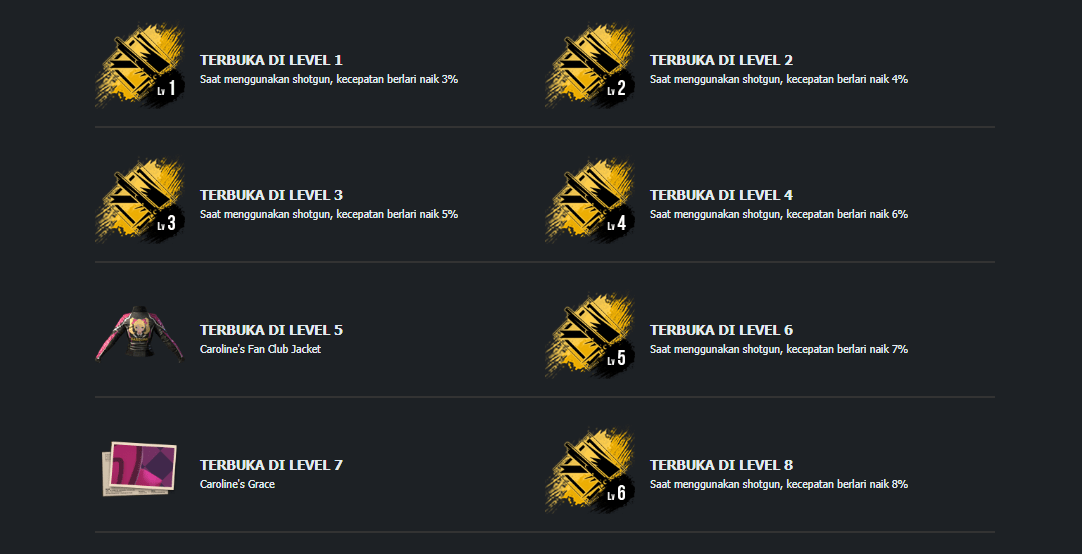The width and height of the screenshot is (1082, 554).
Task: Click the heading TERBUKA DI LEVEL 1
Action: (271, 60)
